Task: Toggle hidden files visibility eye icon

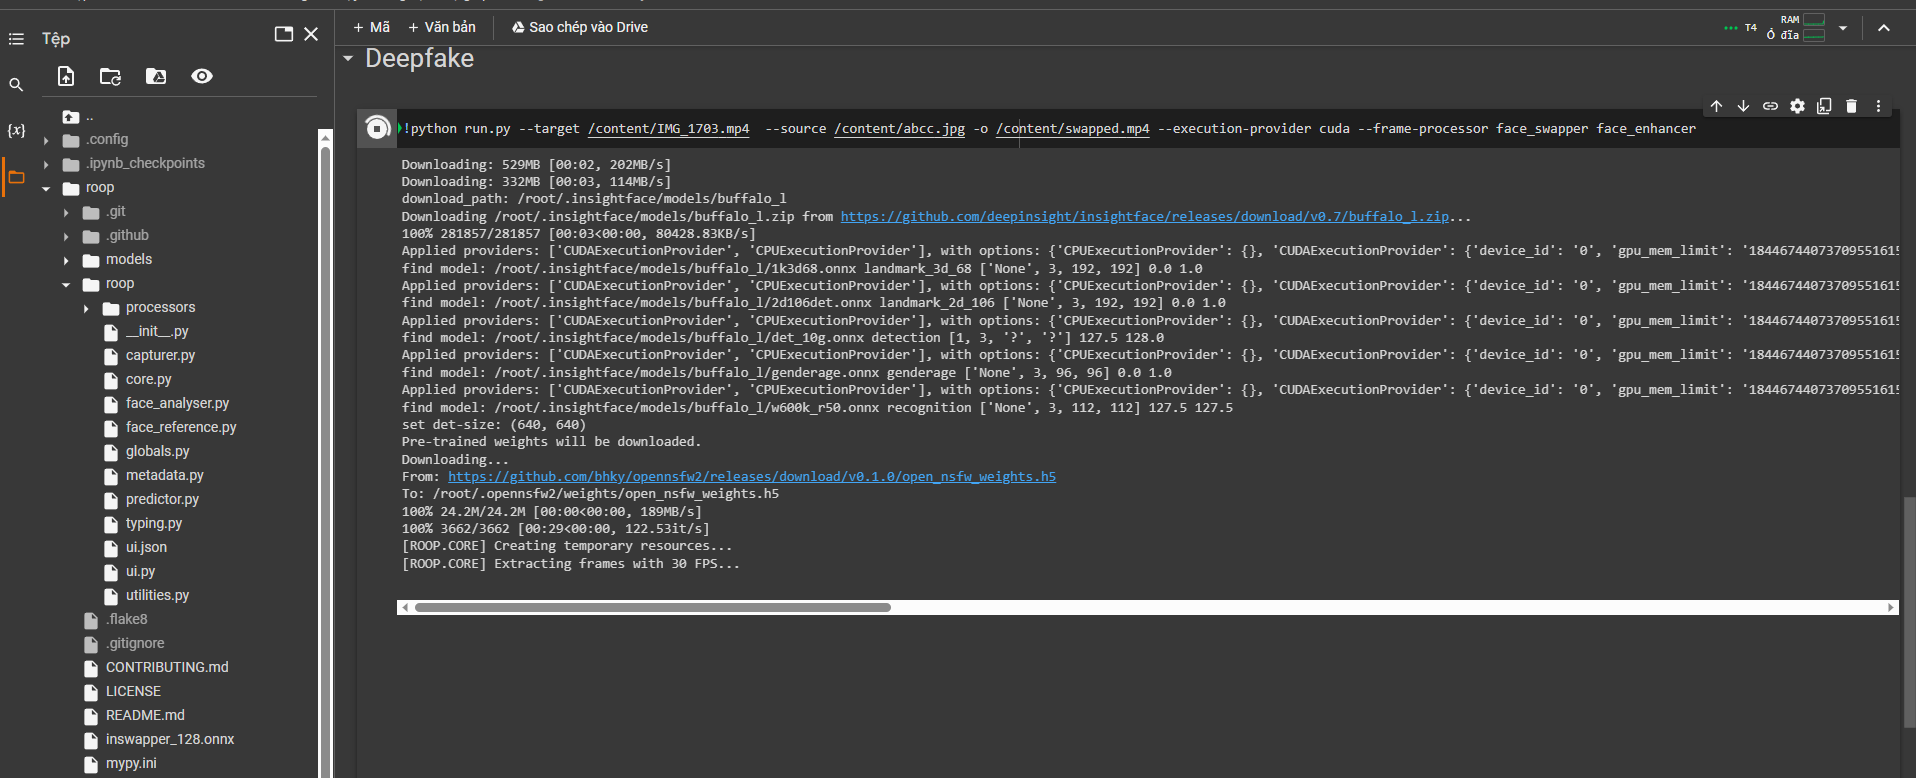Action: [x=202, y=76]
